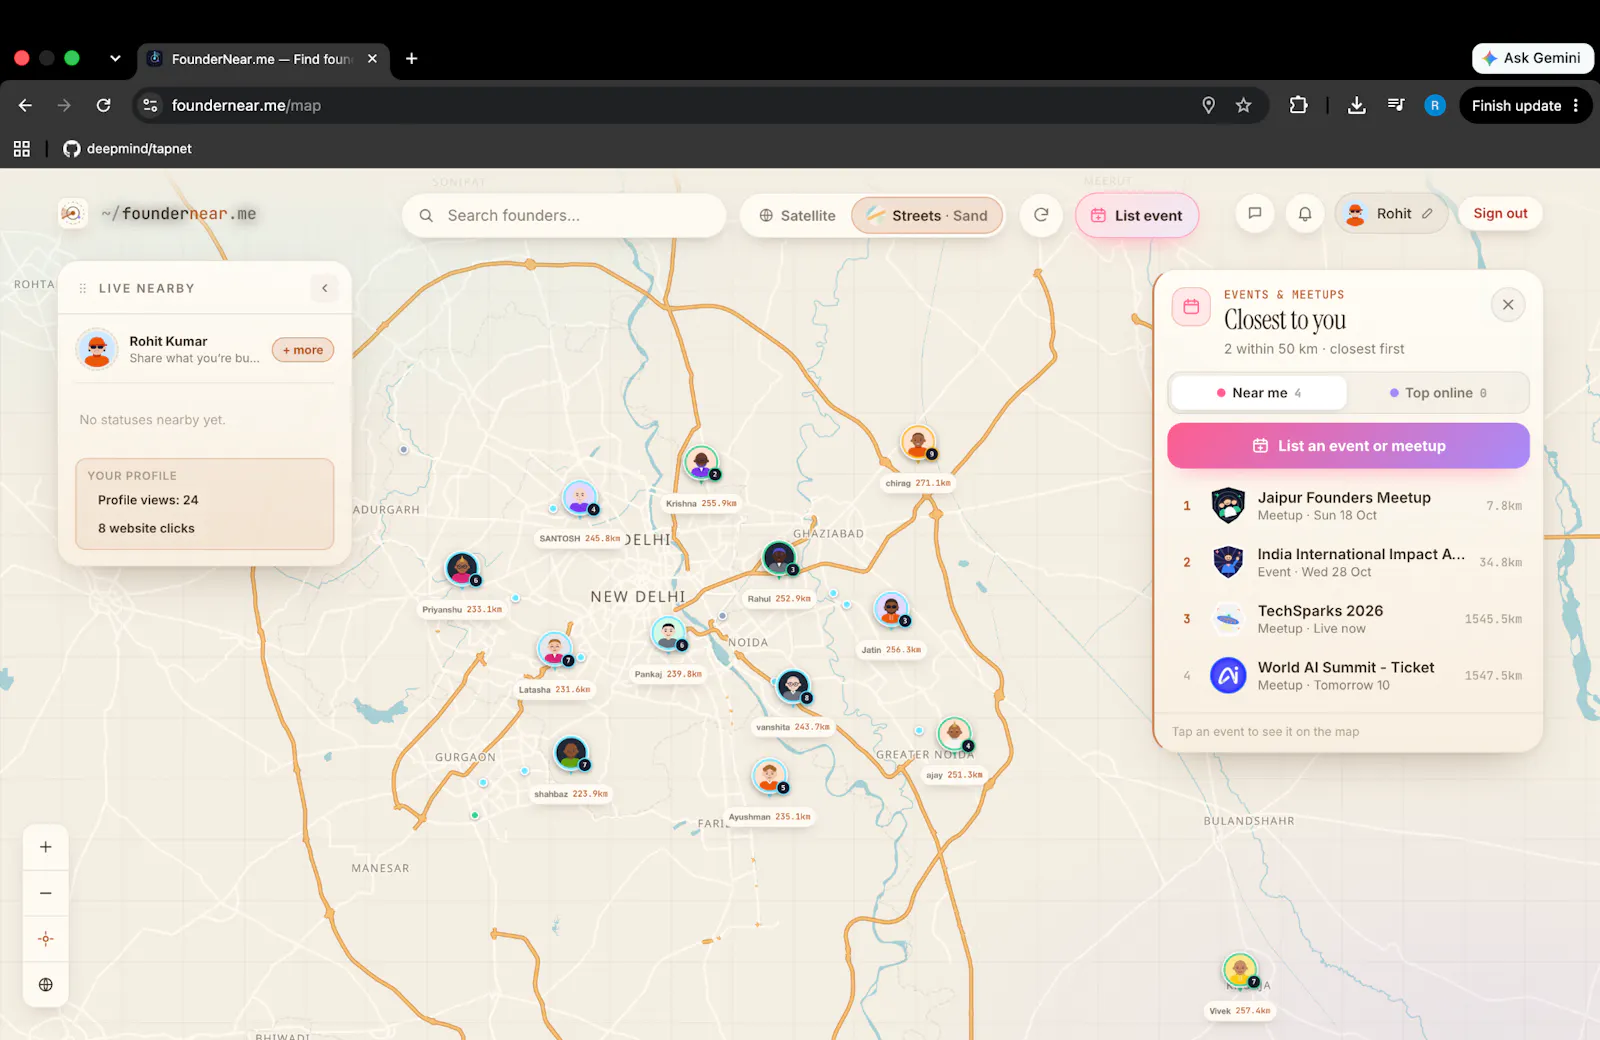Click + more on Rohit Kumar status
The width and height of the screenshot is (1600, 1040).
pos(303,350)
